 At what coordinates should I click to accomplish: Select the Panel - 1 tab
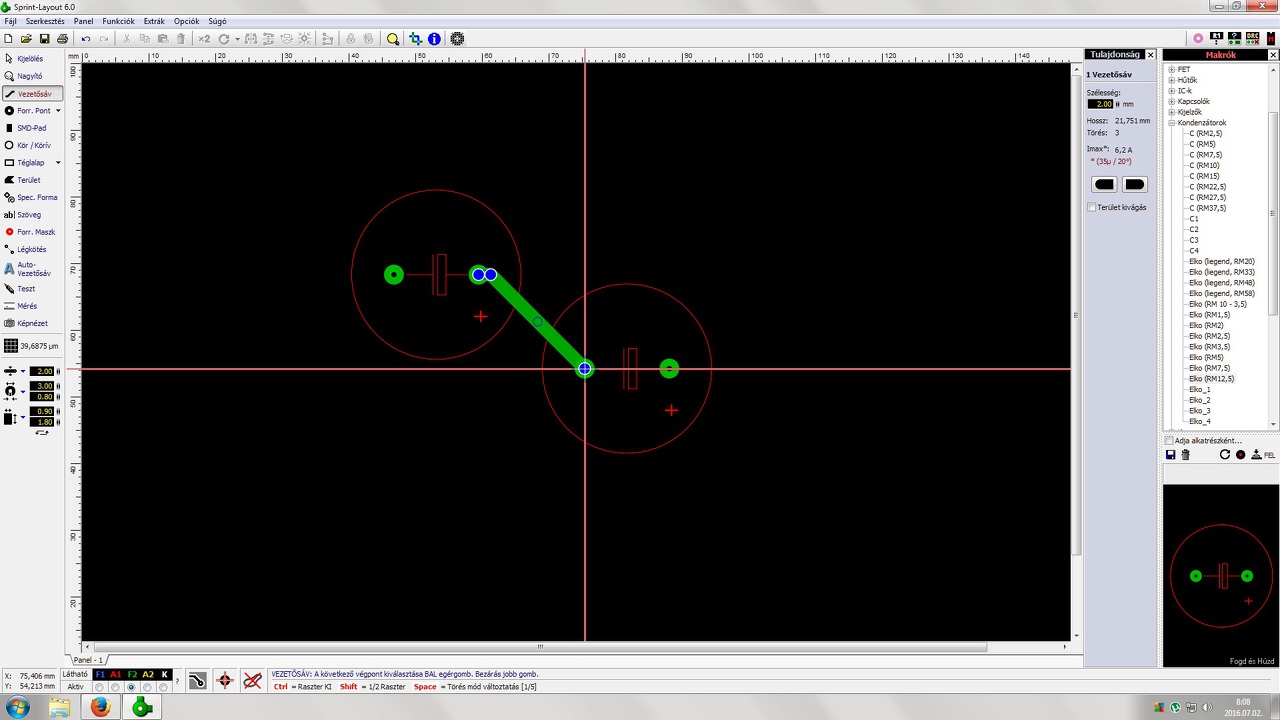(89, 660)
